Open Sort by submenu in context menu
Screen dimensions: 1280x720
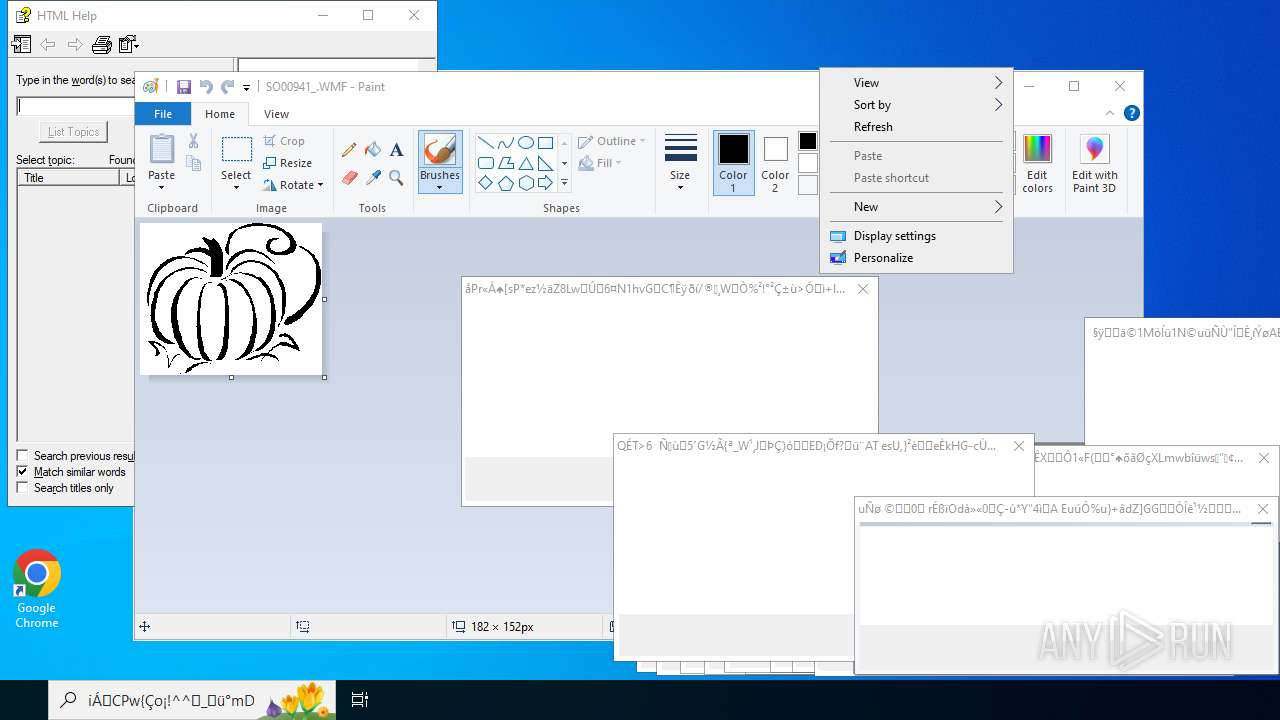916,105
